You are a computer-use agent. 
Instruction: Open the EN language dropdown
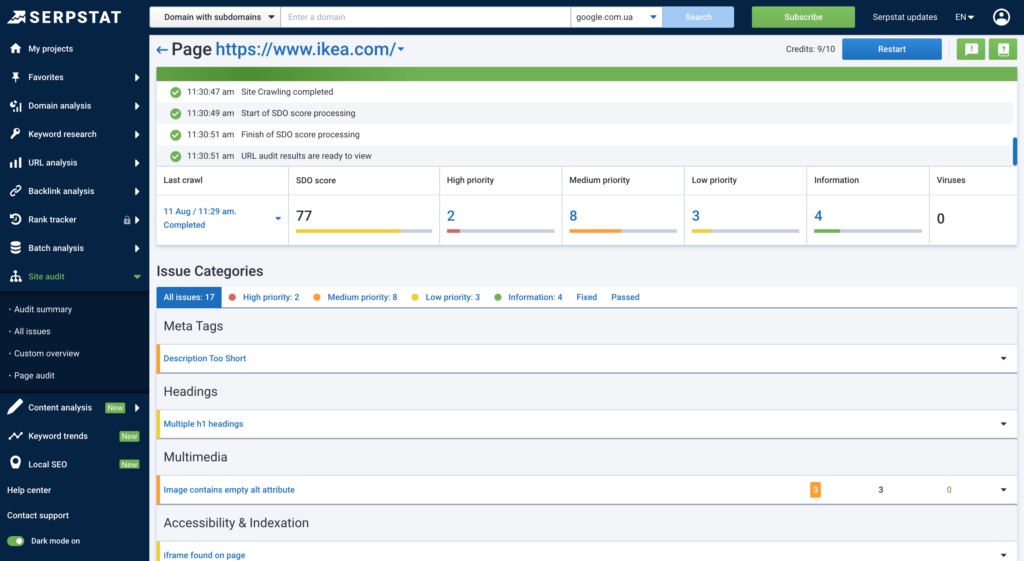tap(964, 17)
